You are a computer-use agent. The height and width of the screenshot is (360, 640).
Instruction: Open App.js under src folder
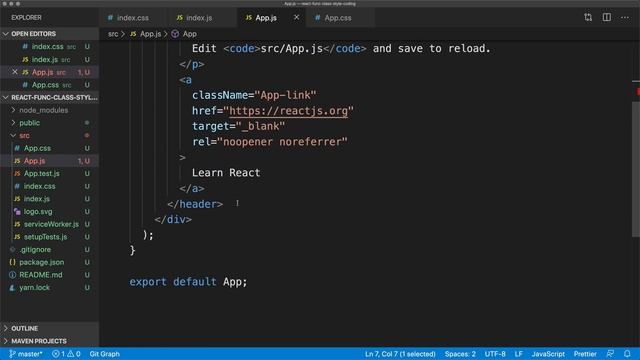tap(49, 161)
